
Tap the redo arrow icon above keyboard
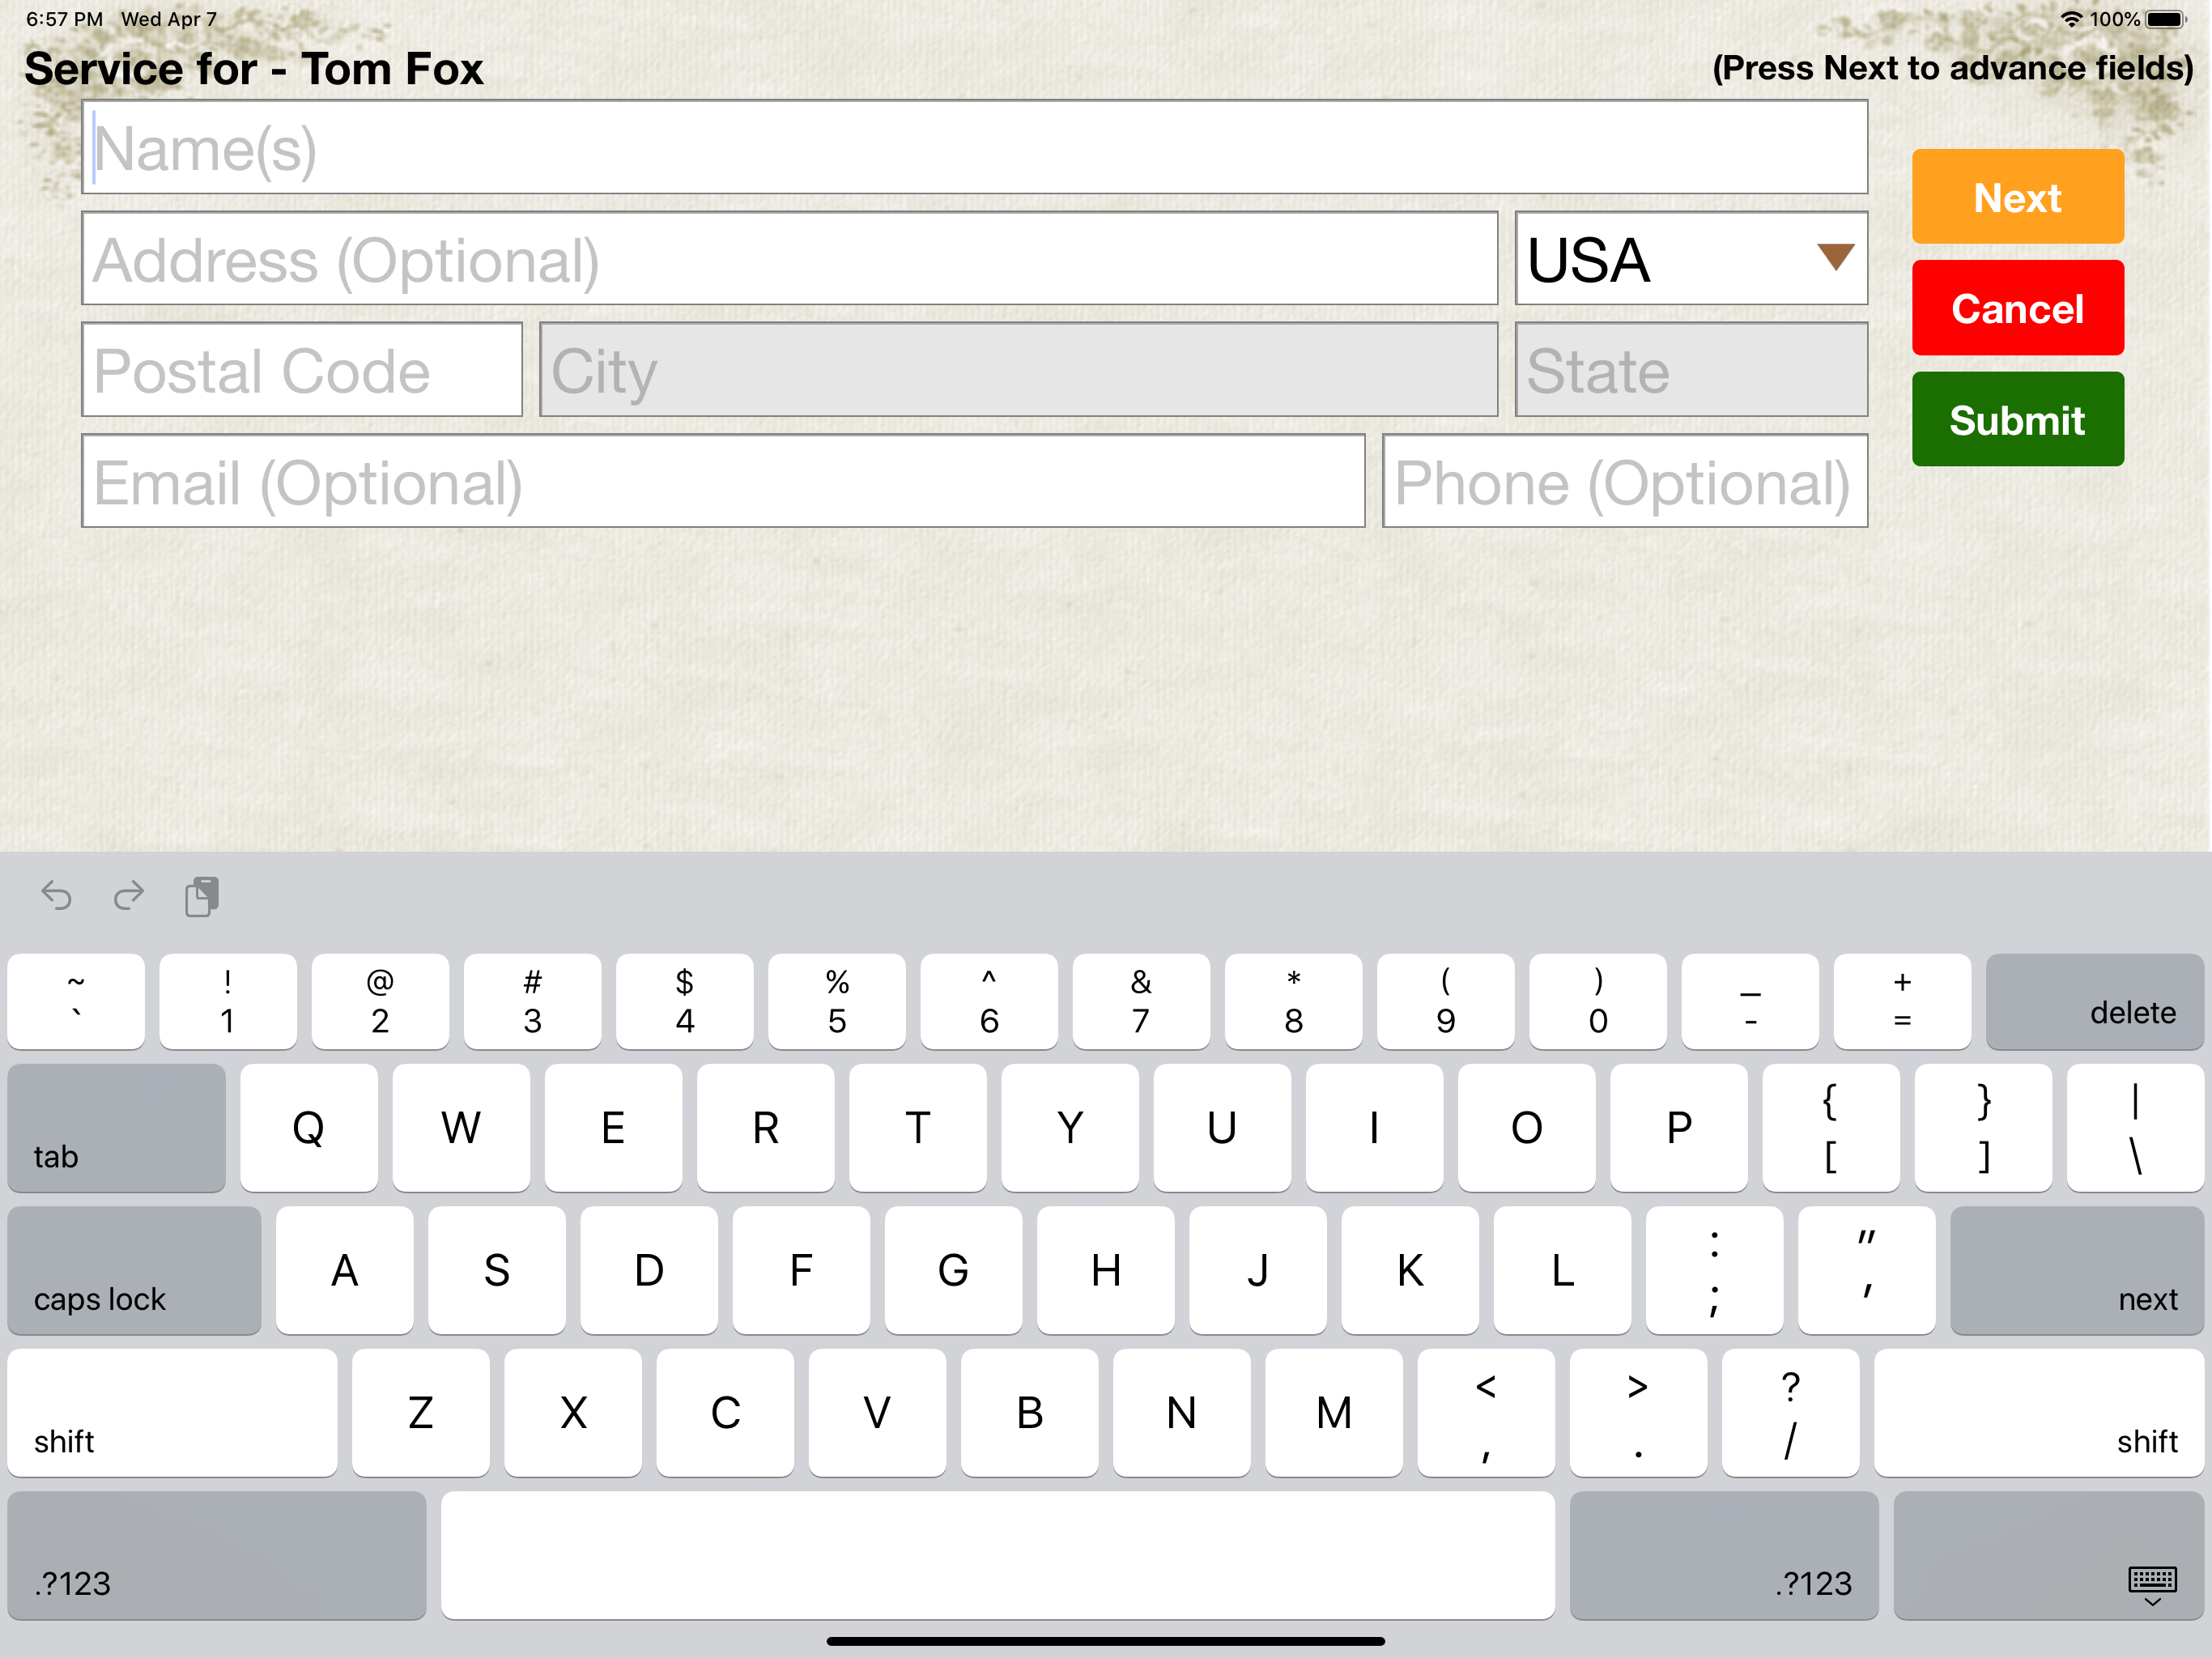click(x=129, y=895)
